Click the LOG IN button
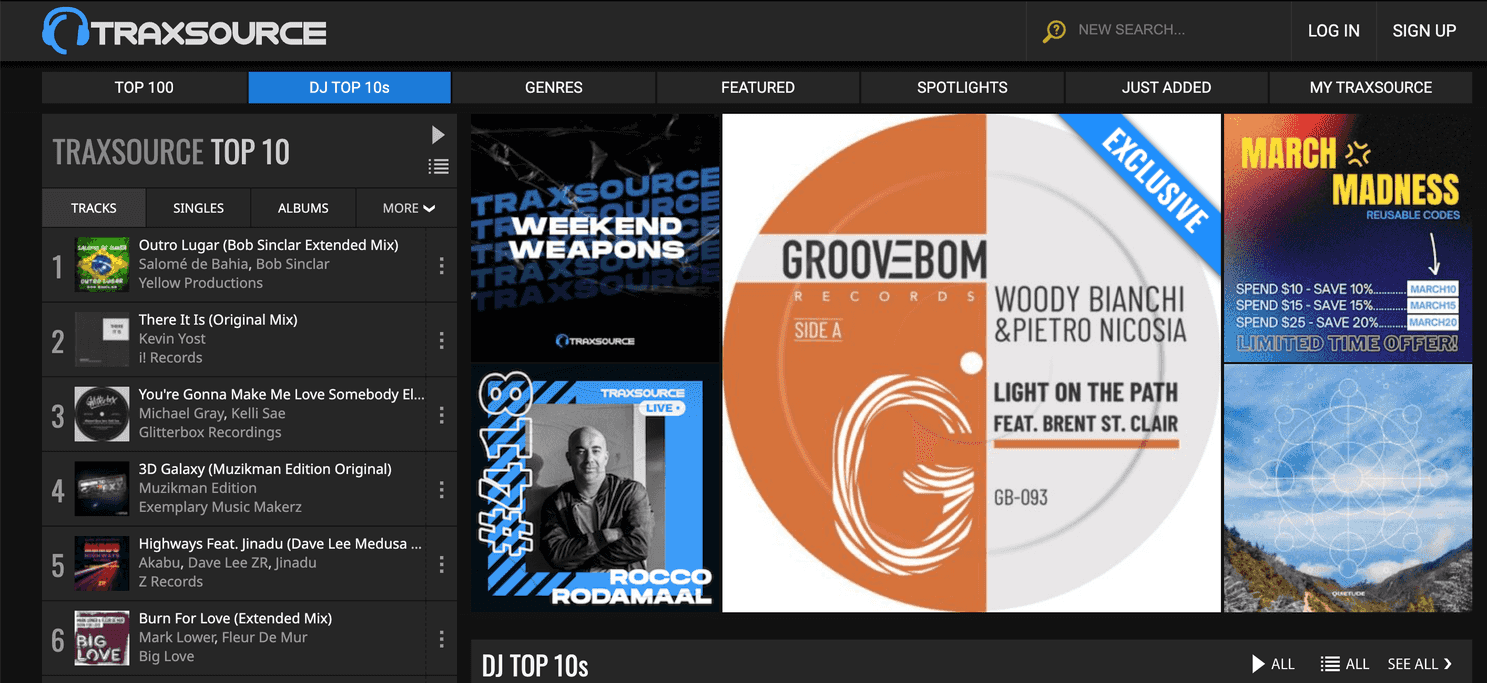The height and width of the screenshot is (683, 1487). coord(1333,31)
